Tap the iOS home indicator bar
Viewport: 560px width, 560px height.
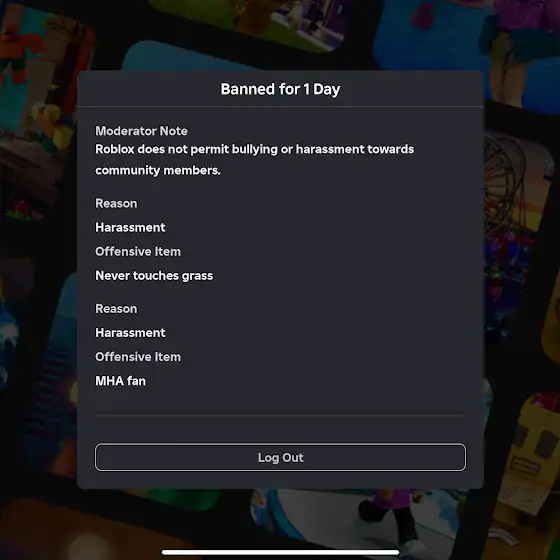(x=280, y=552)
